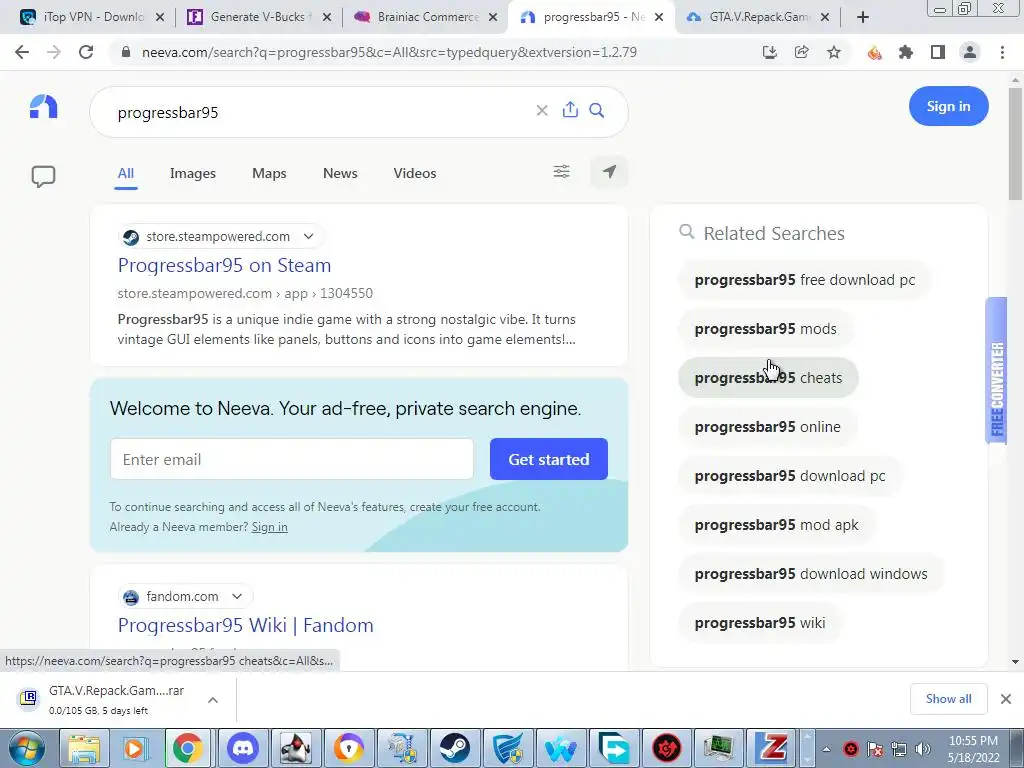Open the red Z app in taskbar
The image size is (1024, 768).
point(773,748)
